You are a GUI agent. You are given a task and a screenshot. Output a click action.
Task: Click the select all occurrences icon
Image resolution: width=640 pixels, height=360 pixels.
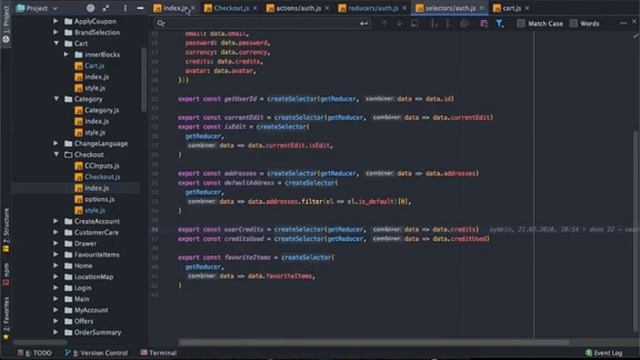[x=464, y=23]
